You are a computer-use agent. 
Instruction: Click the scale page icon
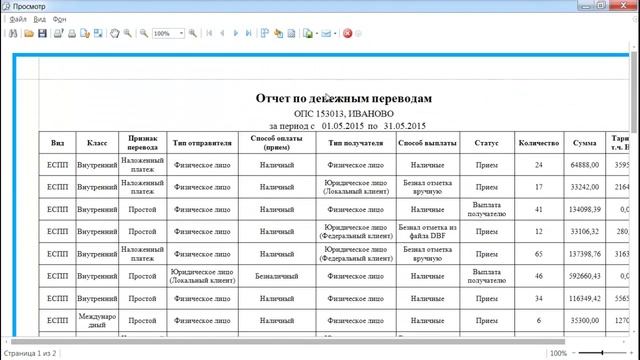[98, 33]
